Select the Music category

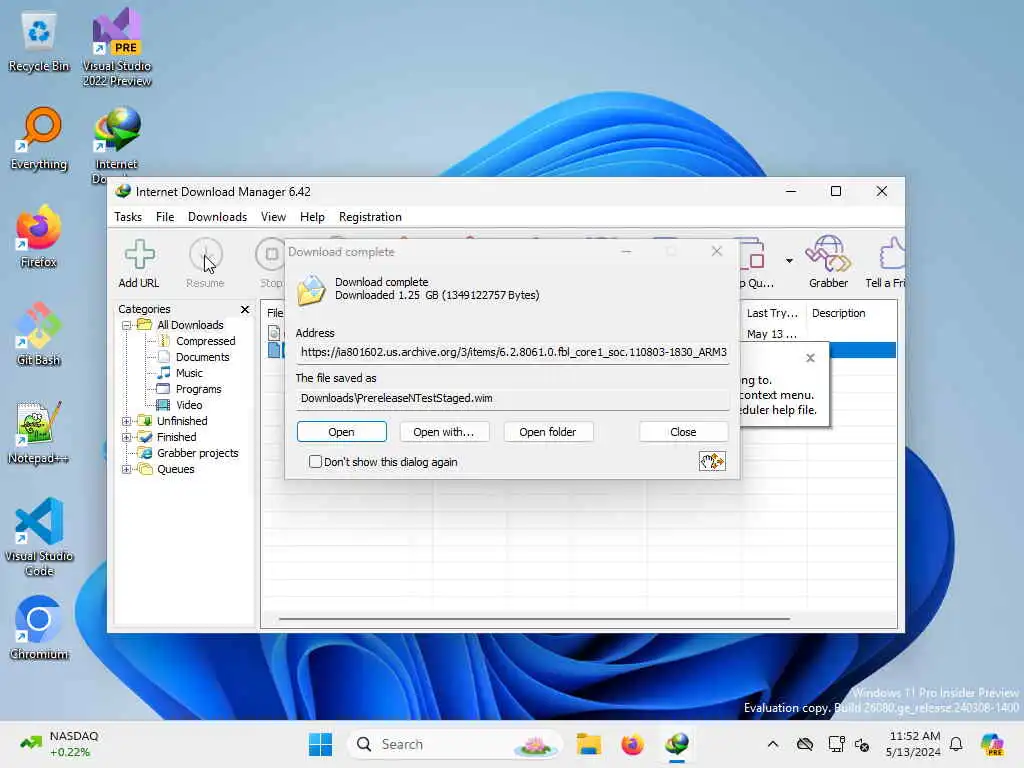click(189, 373)
